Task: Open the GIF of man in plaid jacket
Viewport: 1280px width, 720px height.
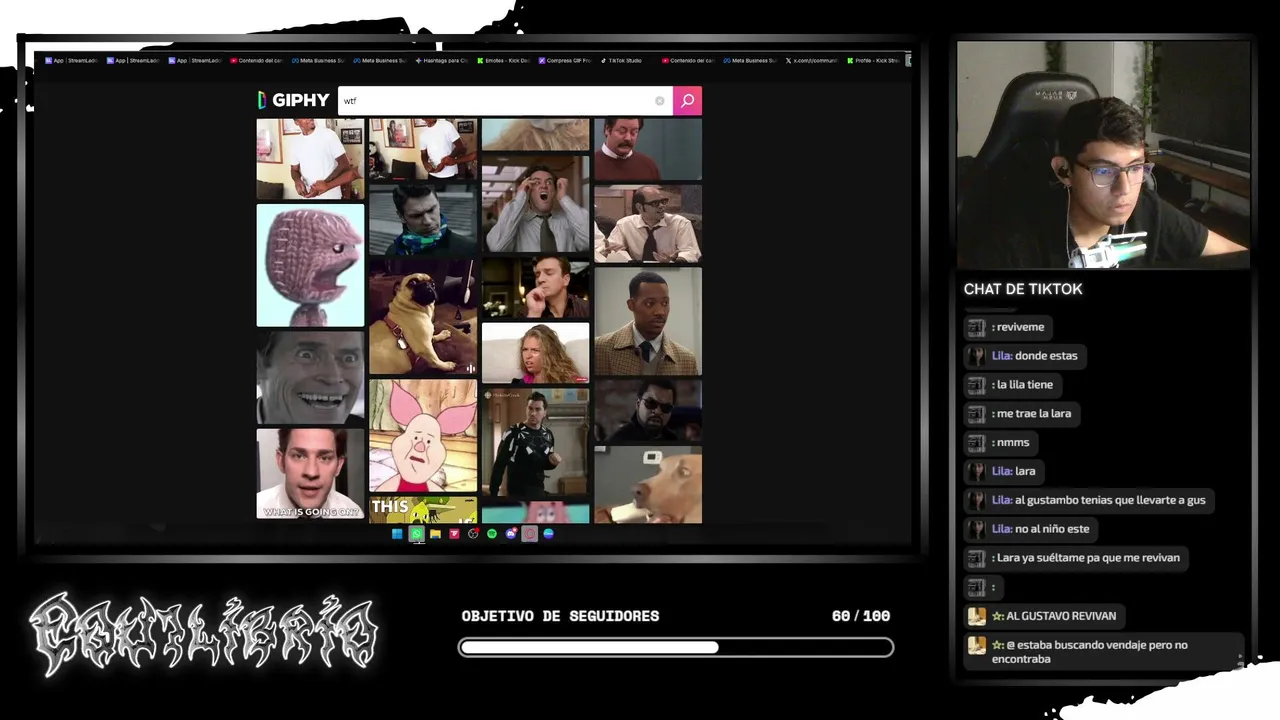Action: coord(648,321)
